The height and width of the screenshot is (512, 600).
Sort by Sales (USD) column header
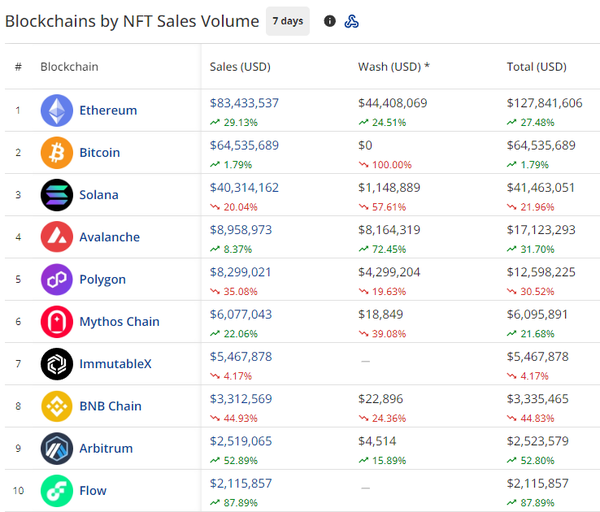point(240,67)
